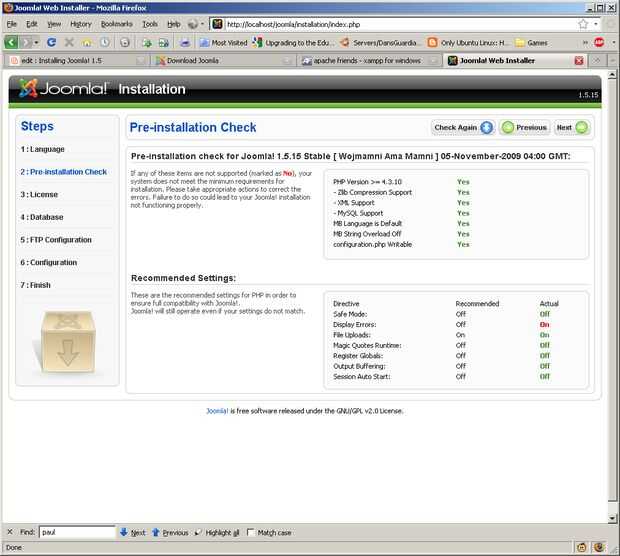Switch to the Installing Joomla! 1.5 tab
620x556 pixels.
coord(77,61)
